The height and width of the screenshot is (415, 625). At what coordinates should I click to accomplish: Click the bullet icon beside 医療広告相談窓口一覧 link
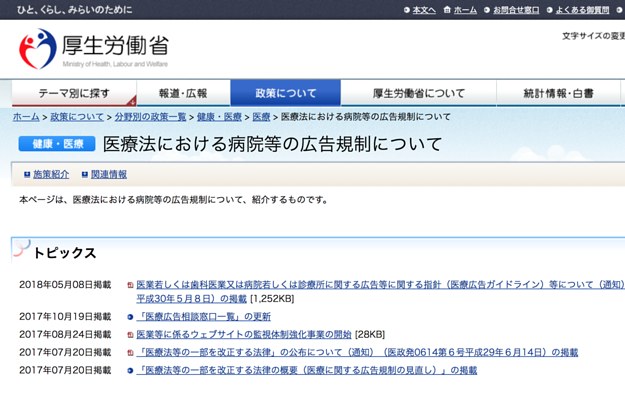point(130,317)
